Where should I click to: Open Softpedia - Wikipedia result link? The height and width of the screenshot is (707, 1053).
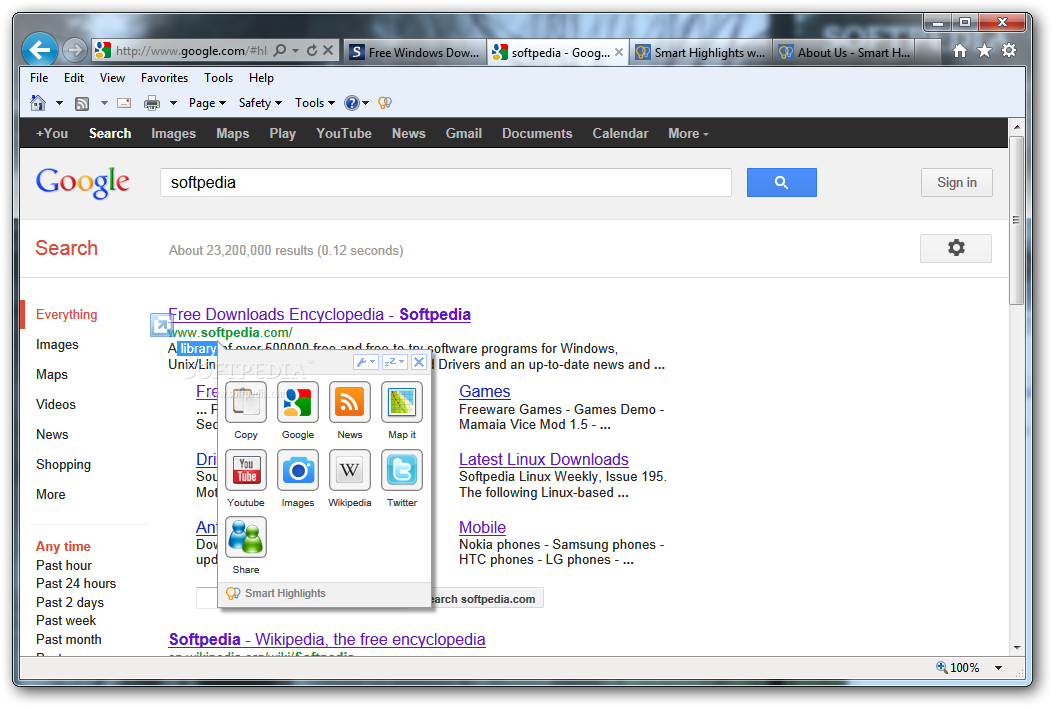[326, 640]
